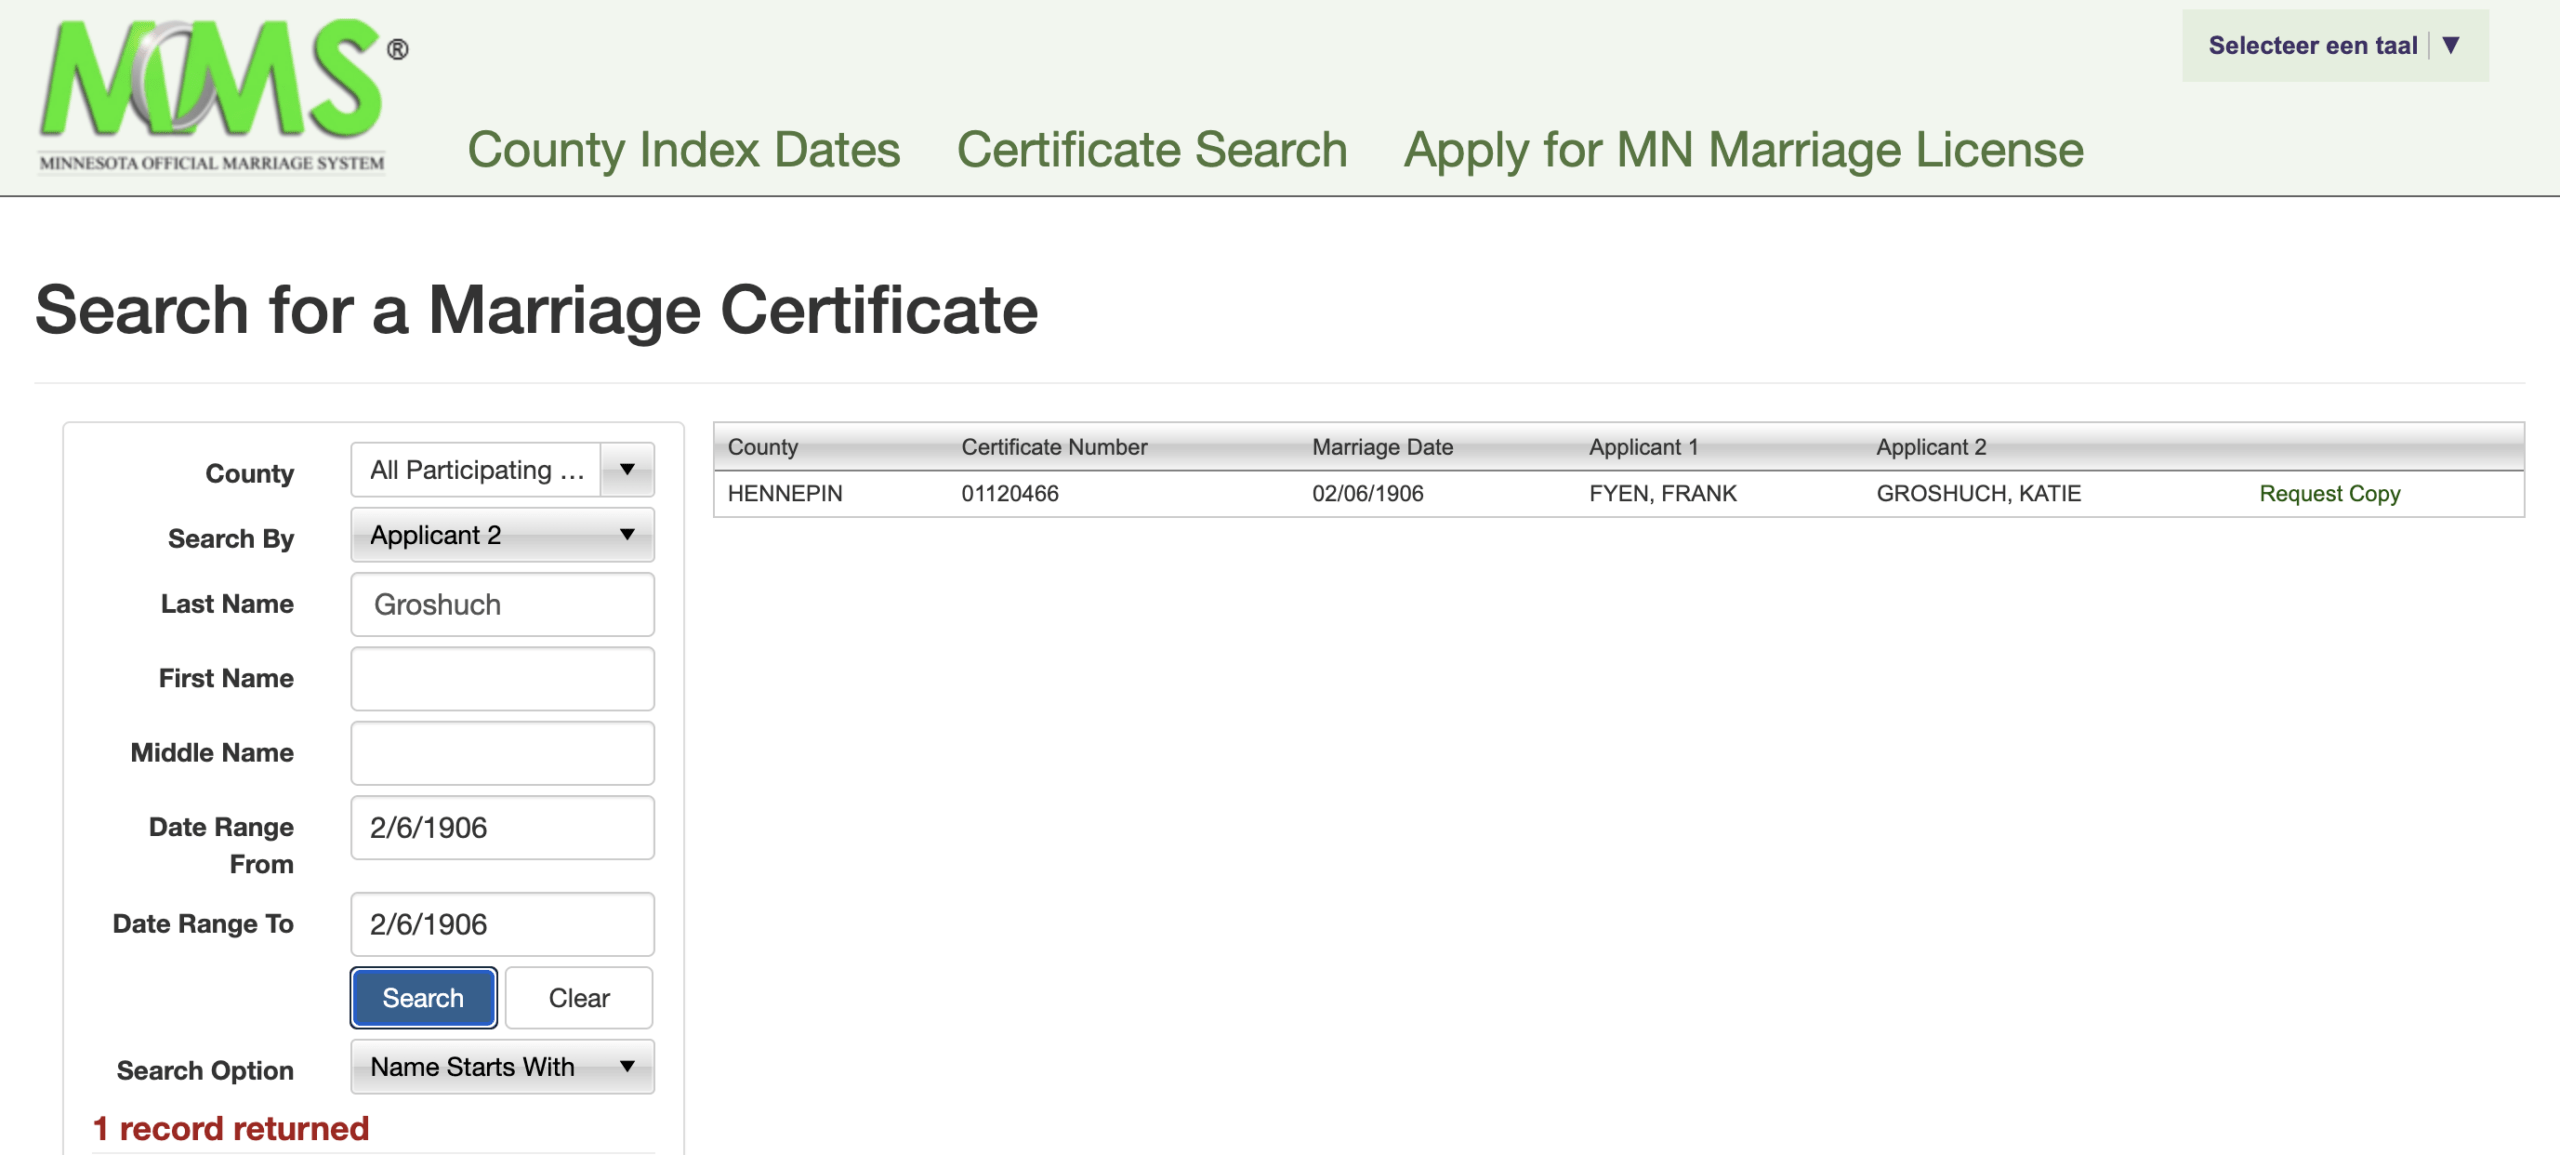Open the Search By dropdown
Screen dimensions: 2560x1155
(x=502, y=535)
